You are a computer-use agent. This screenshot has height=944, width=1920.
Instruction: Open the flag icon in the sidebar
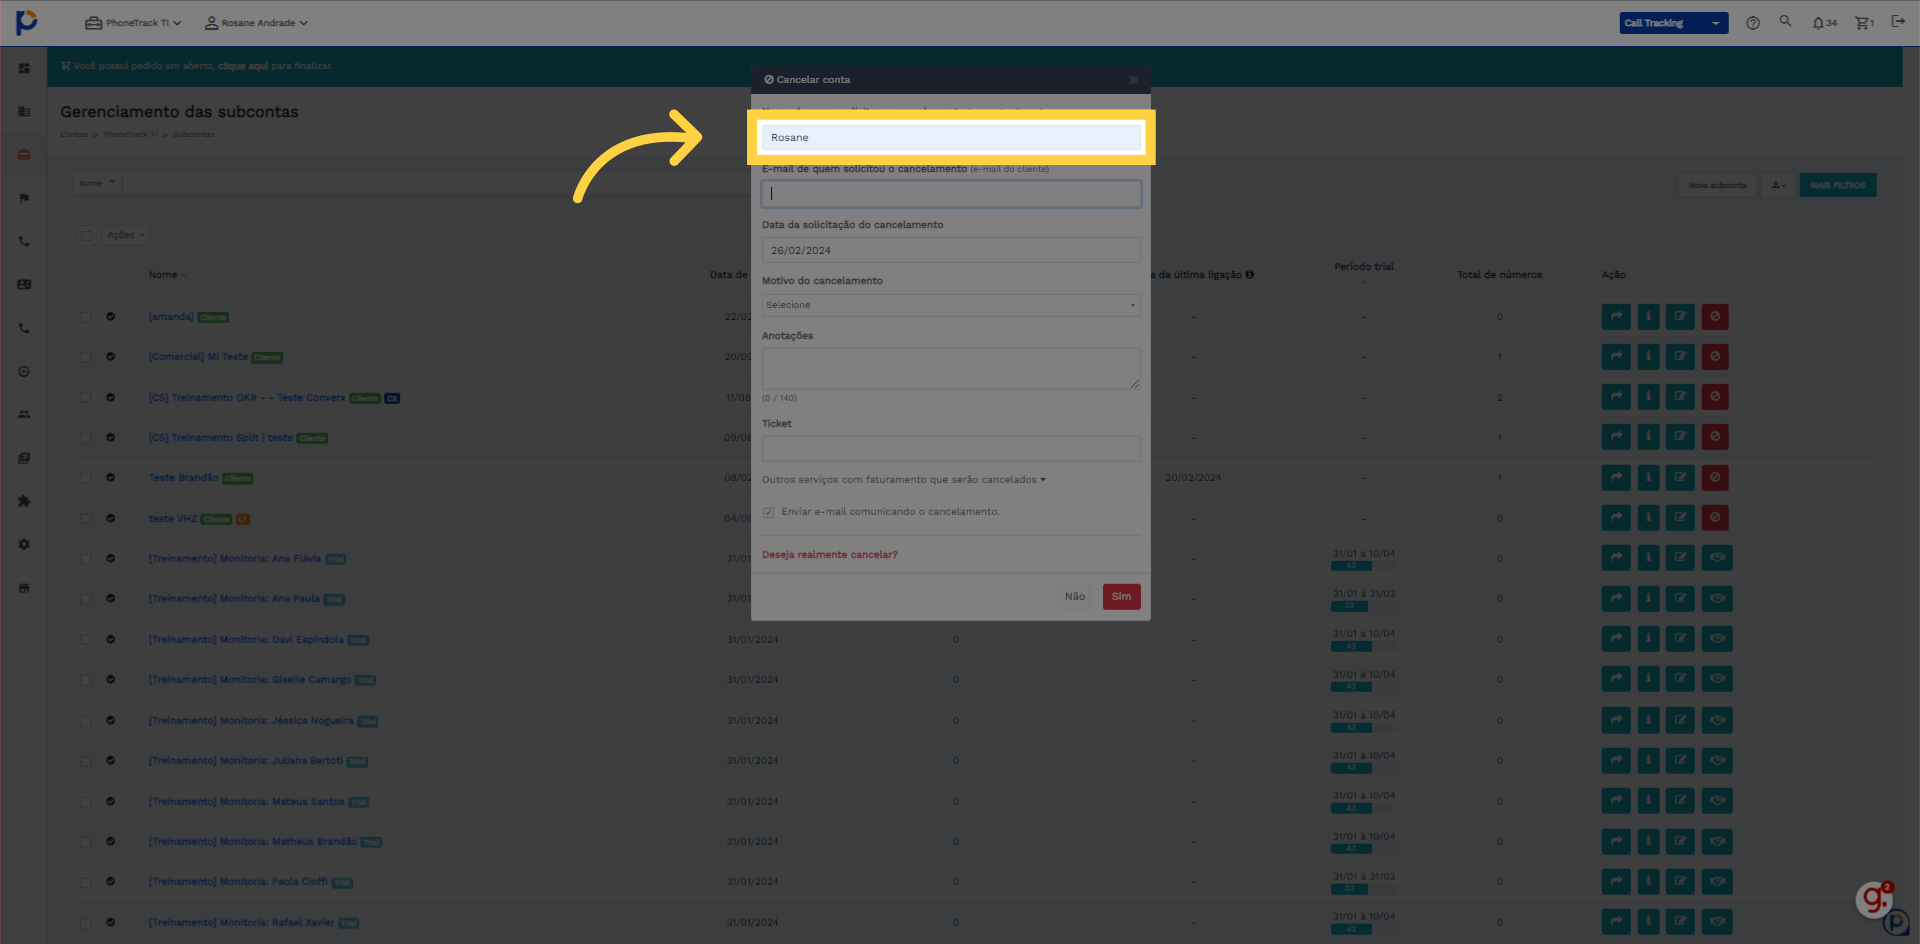24,198
